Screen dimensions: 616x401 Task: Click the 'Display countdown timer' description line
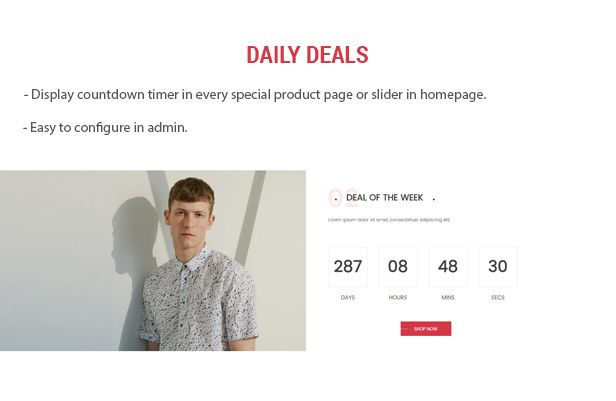click(255, 95)
